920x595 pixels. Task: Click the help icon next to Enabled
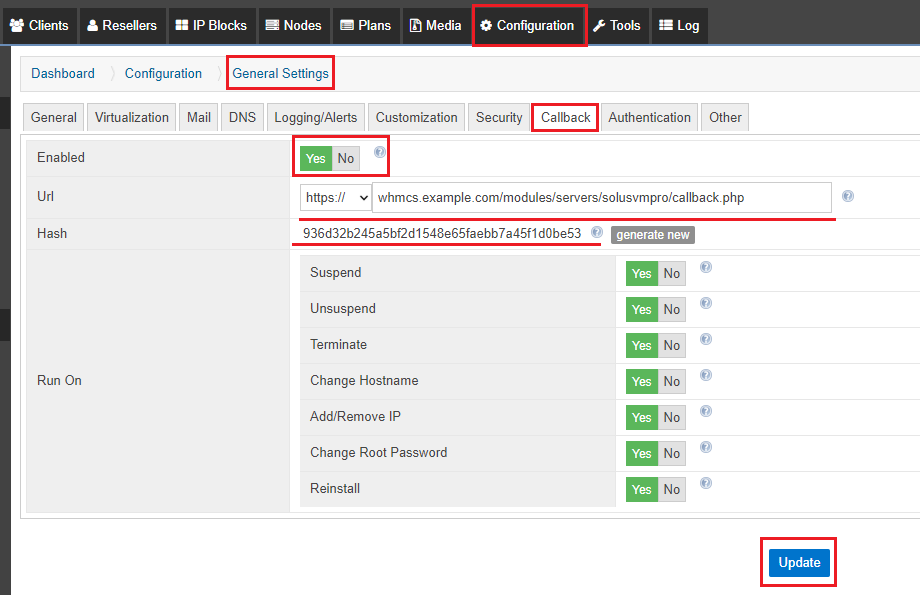379,152
